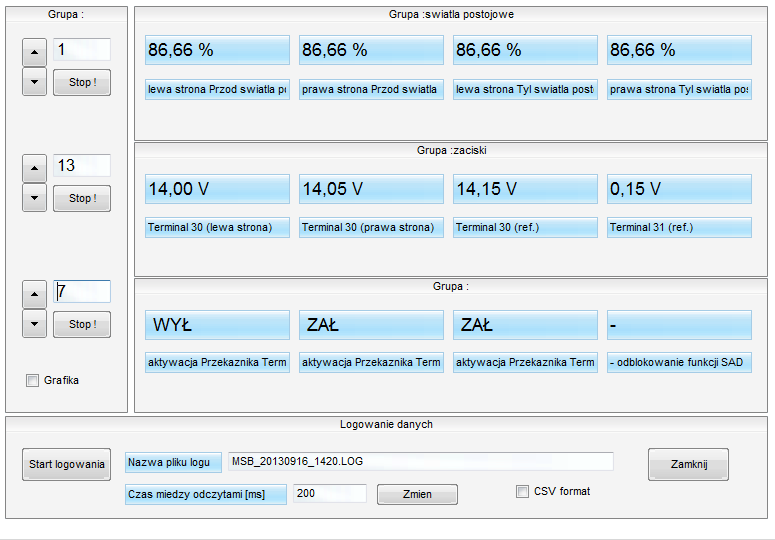
Task: Click the odblokowanie funkcji SAD label
Action: point(679,362)
